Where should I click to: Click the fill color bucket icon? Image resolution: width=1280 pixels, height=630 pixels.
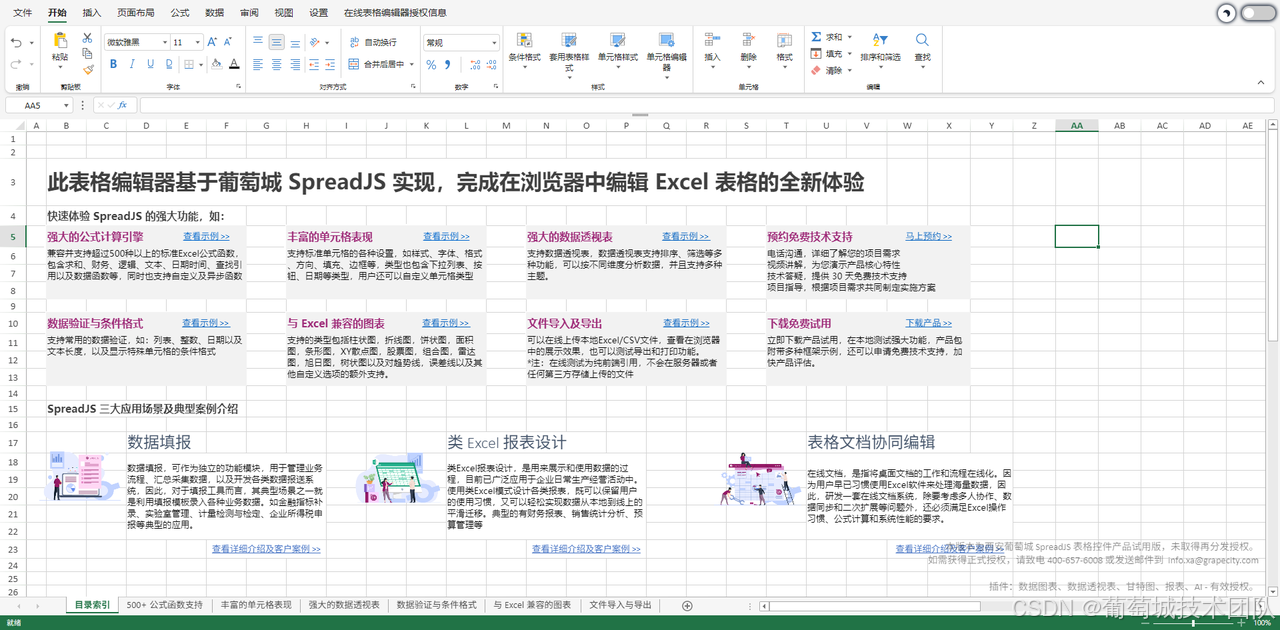pos(216,64)
